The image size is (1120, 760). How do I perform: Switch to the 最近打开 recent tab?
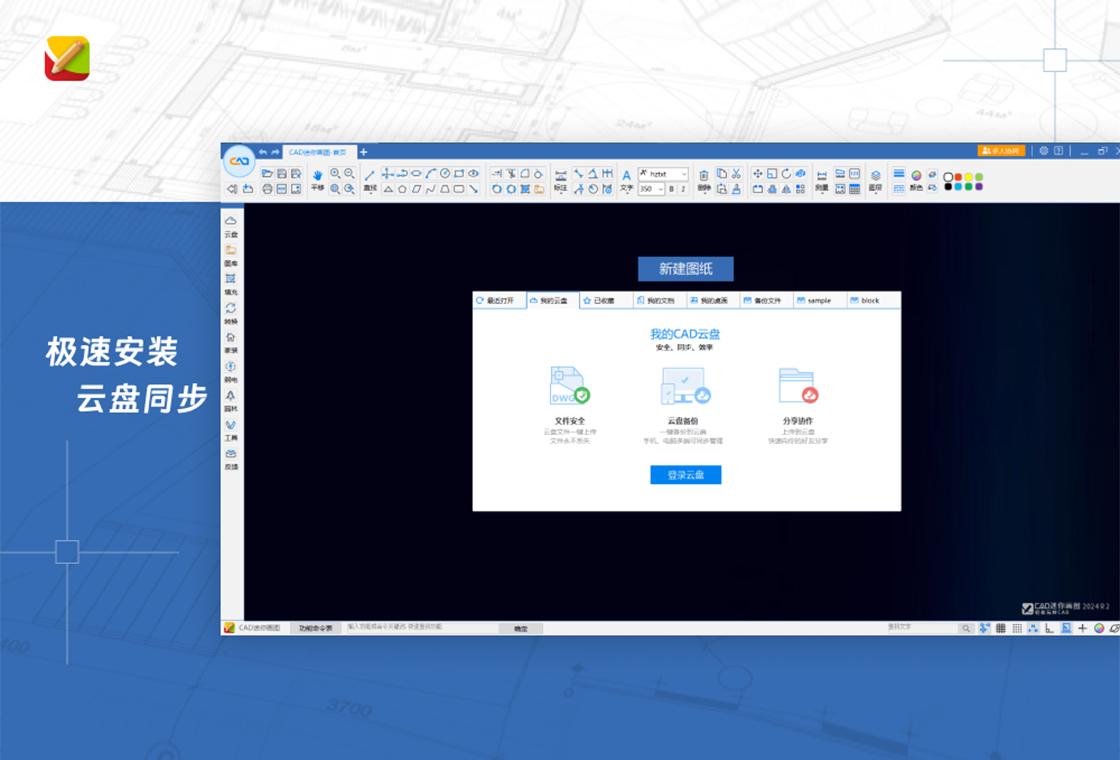500,301
